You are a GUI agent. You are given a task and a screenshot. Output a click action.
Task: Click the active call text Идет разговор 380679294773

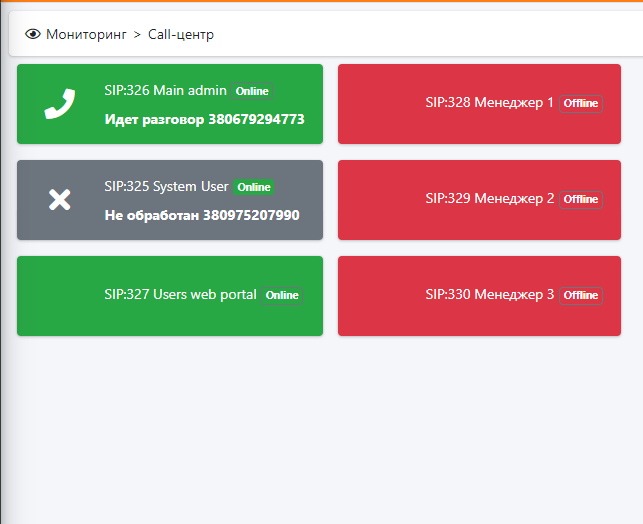[204, 119]
